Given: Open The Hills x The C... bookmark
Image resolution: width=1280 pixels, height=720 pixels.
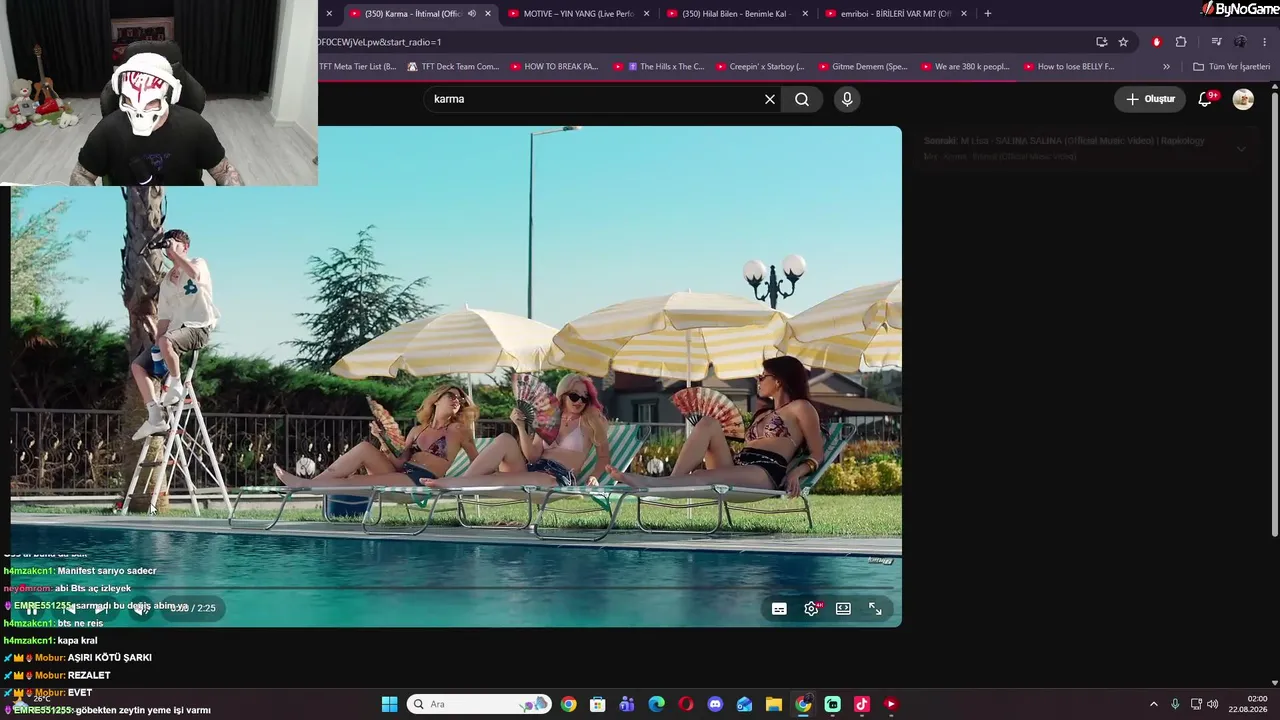Looking at the screenshot, I should pyautogui.click(x=659, y=67).
